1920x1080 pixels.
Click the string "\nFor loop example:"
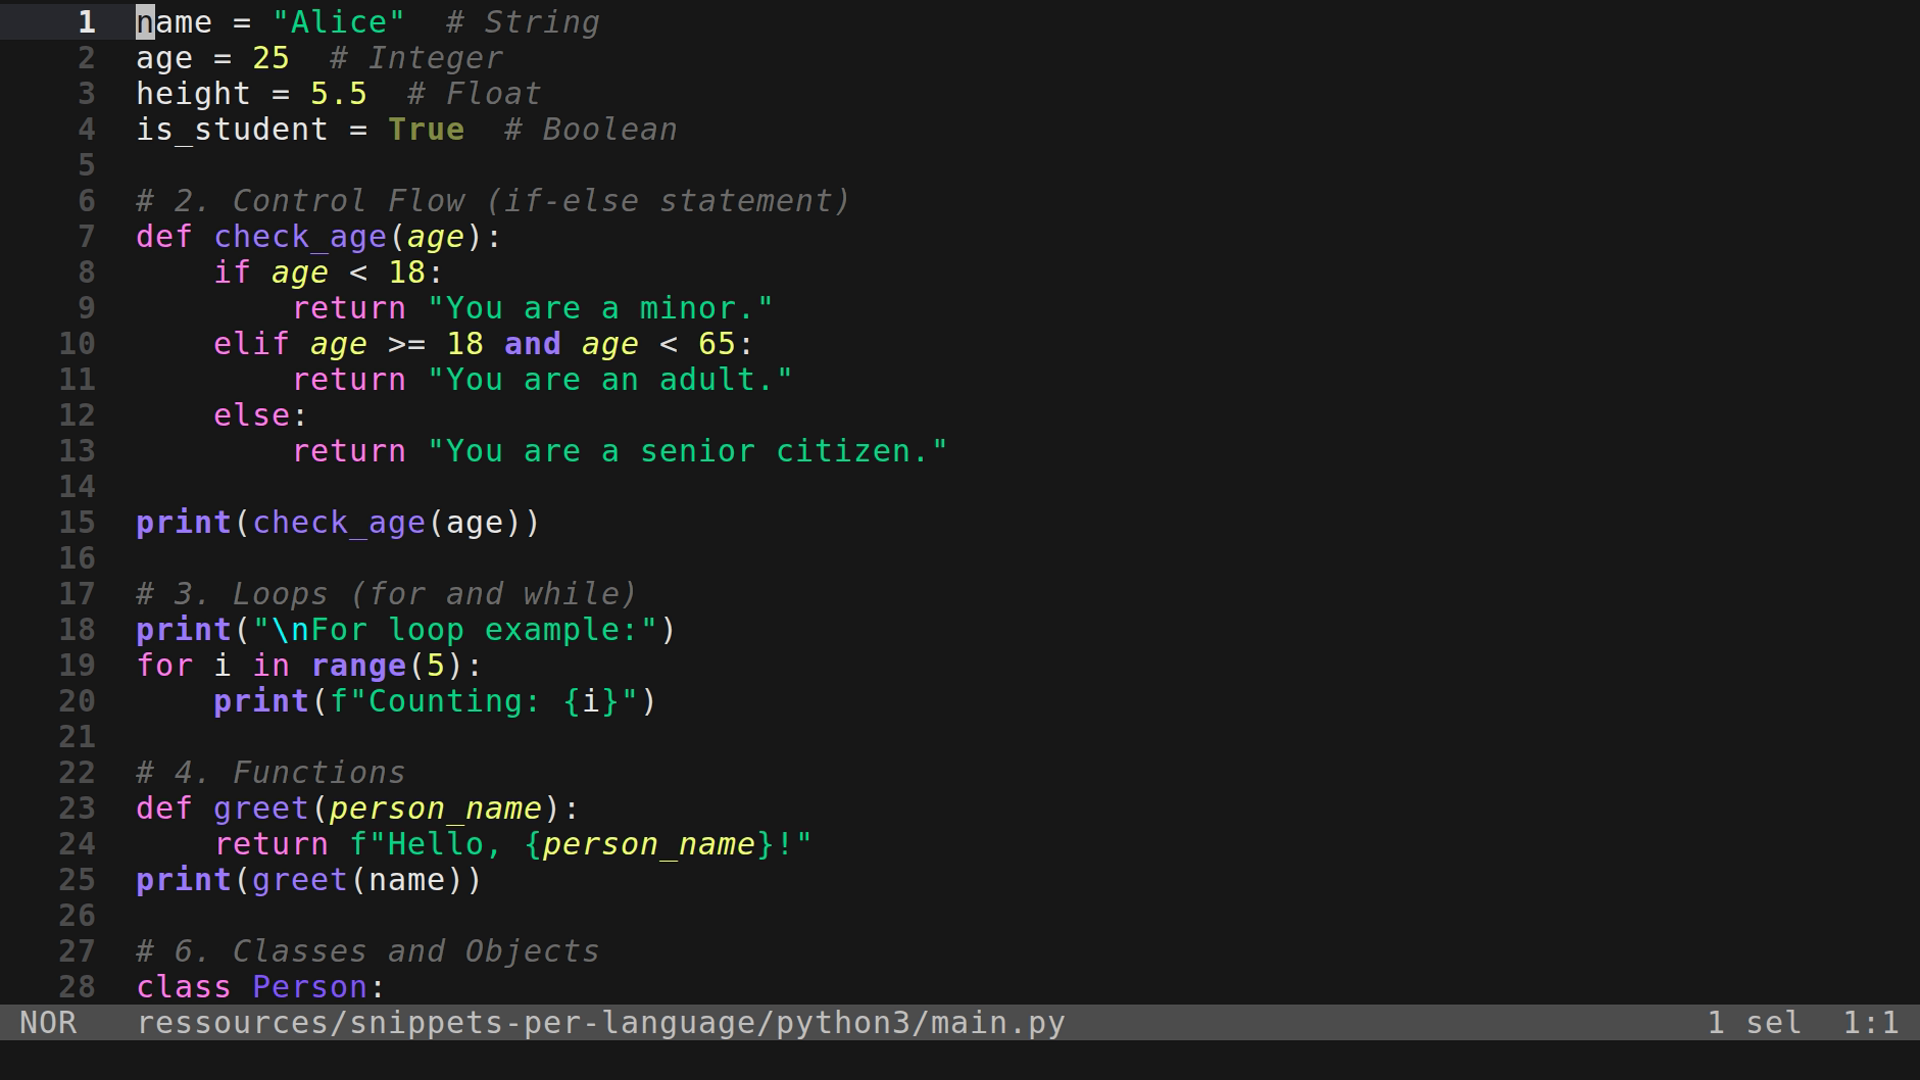[x=455, y=630]
